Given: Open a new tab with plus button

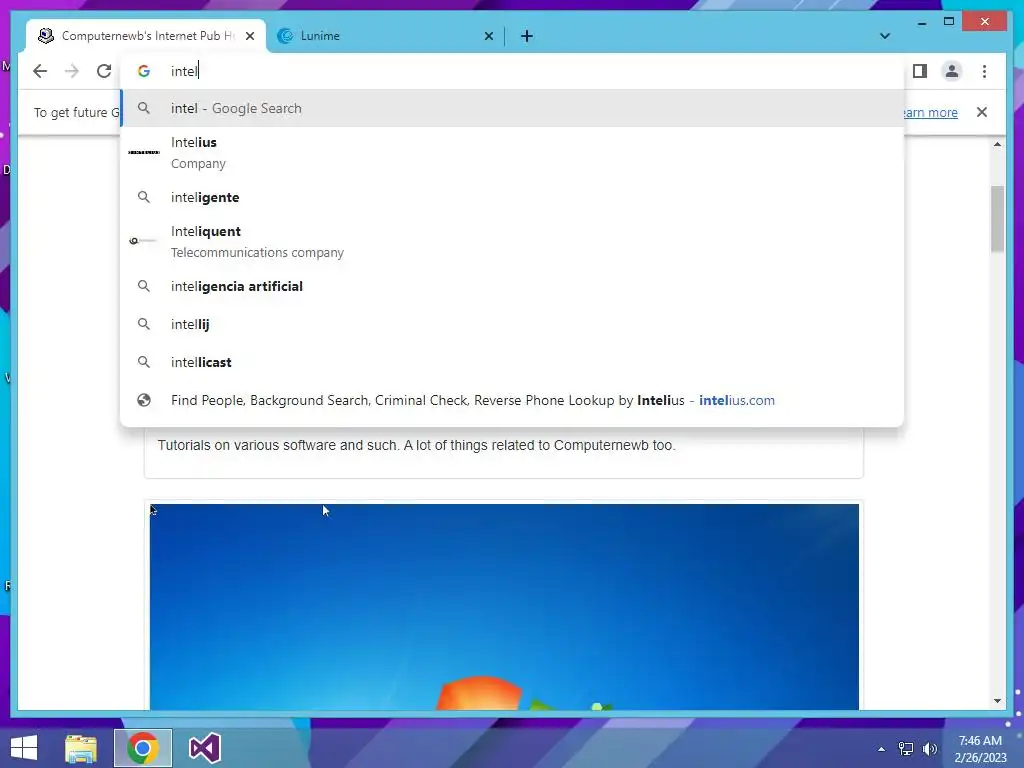Looking at the screenshot, I should point(527,36).
